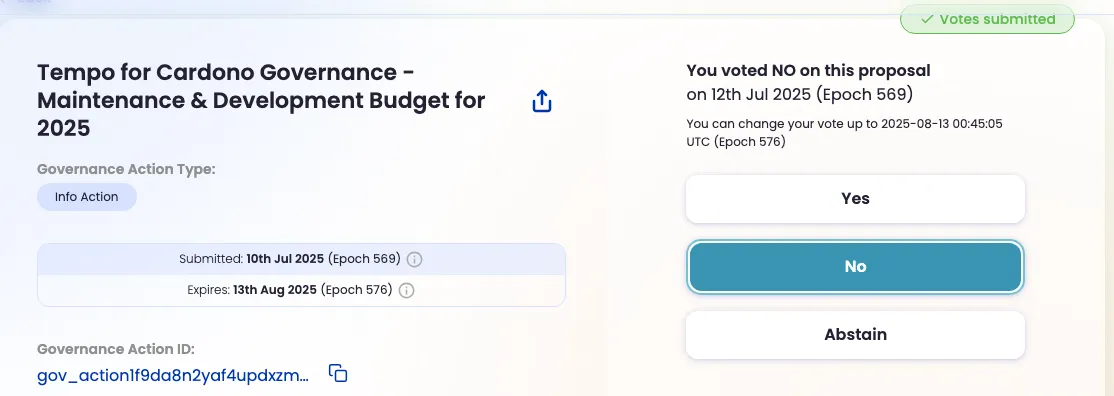
Task: Click the checkmark in Votes submitted badge
Action: (x=926, y=19)
